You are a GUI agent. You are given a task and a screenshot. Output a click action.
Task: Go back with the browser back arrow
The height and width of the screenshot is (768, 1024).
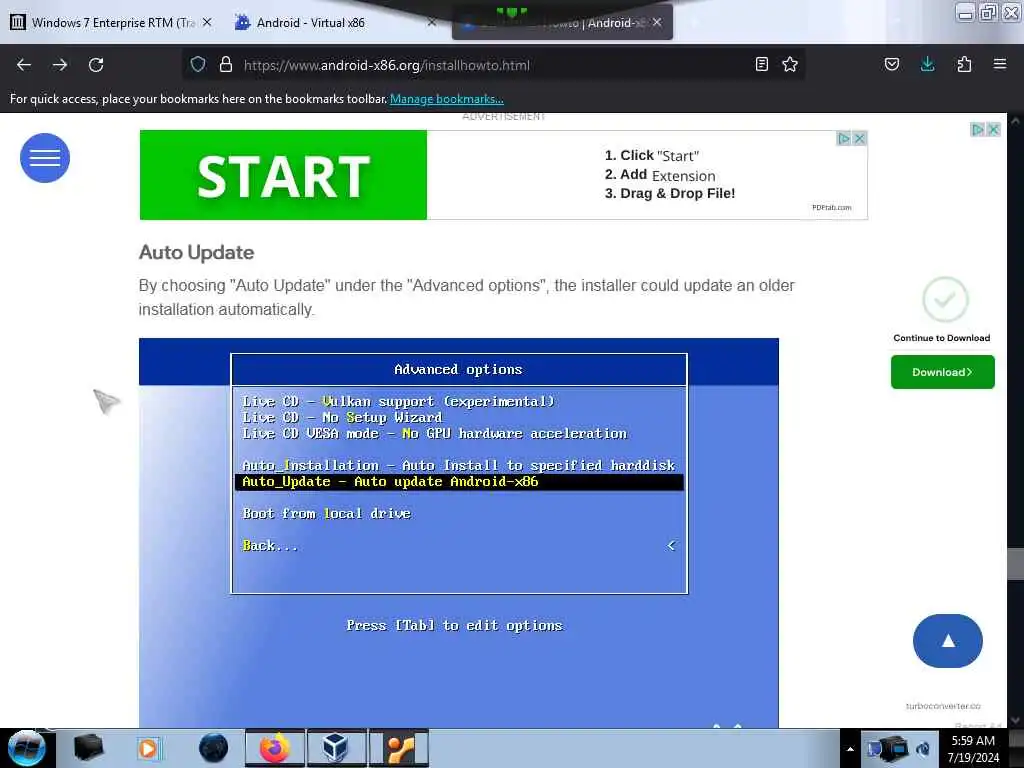(24, 65)
